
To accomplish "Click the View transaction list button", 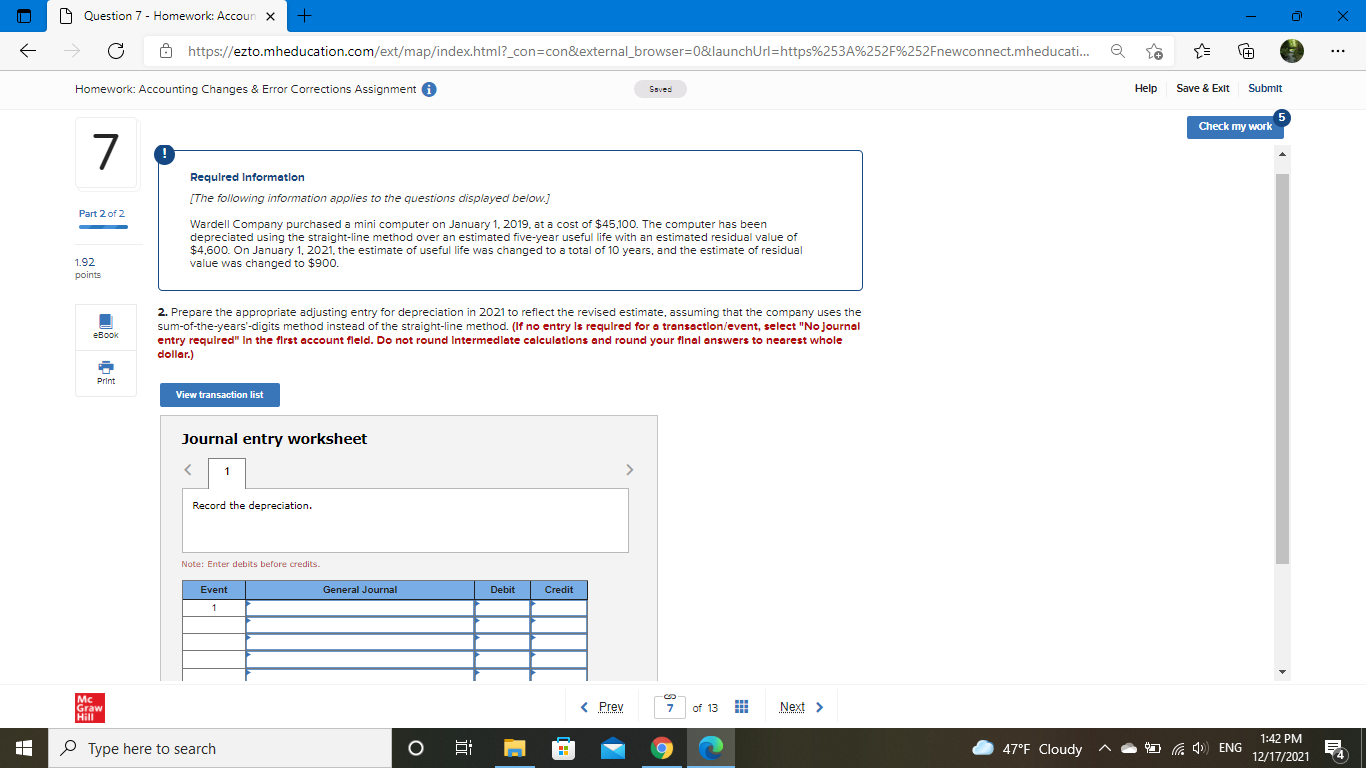I will coord(219,395).
